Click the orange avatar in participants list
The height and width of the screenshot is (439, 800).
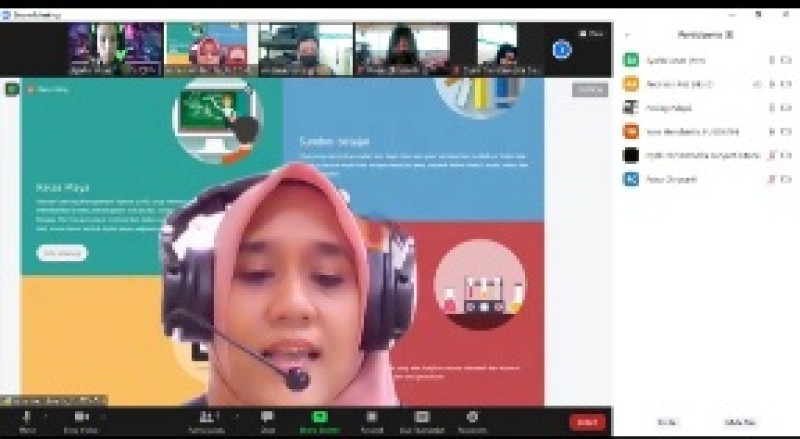click(x=631, y=131)
